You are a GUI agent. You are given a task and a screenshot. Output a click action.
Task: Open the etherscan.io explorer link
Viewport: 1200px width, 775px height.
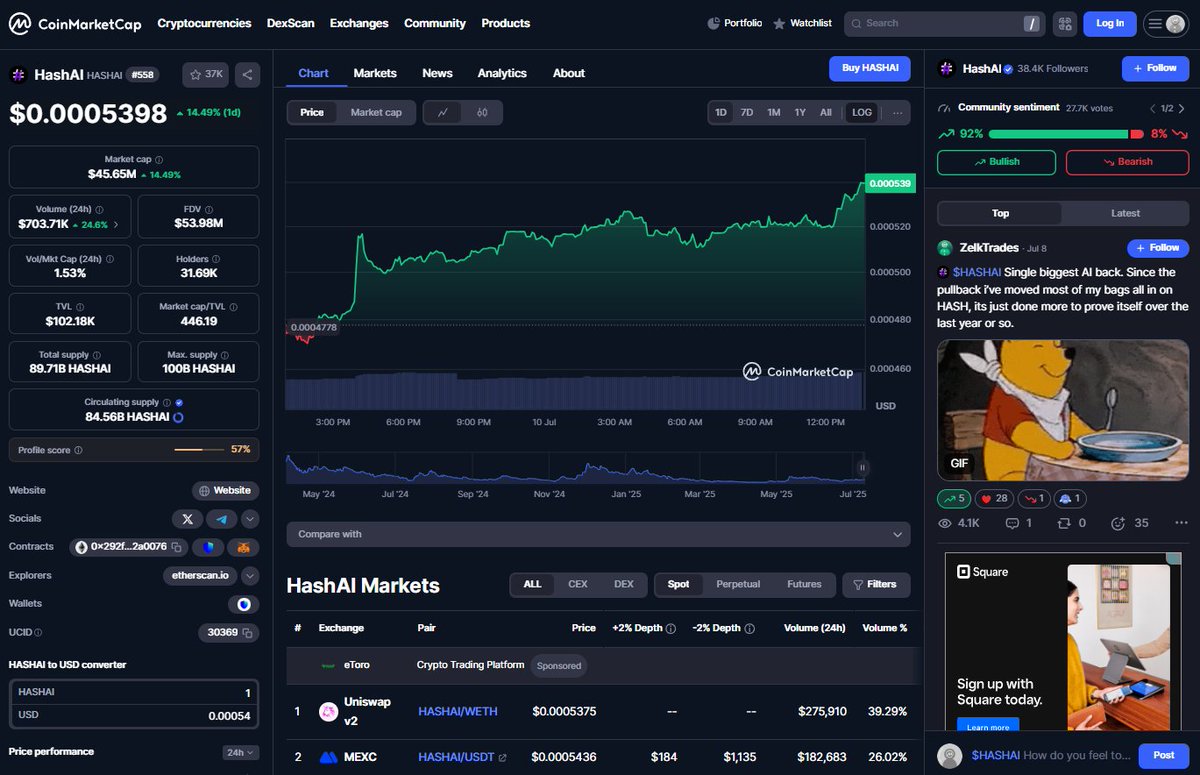[x=200, y=575]
